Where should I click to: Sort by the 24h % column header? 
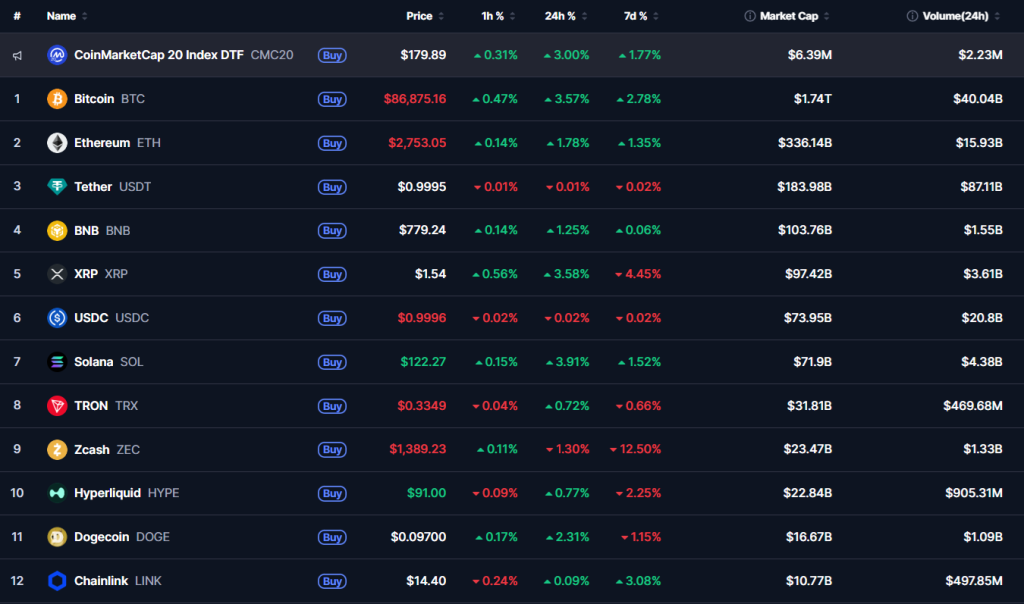(x=566, y=16)
